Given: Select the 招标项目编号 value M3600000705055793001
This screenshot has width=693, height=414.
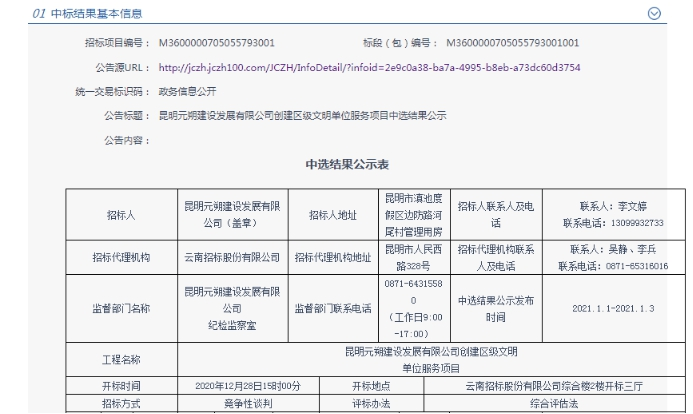Looking at the screenshot, I should (217, 43).
